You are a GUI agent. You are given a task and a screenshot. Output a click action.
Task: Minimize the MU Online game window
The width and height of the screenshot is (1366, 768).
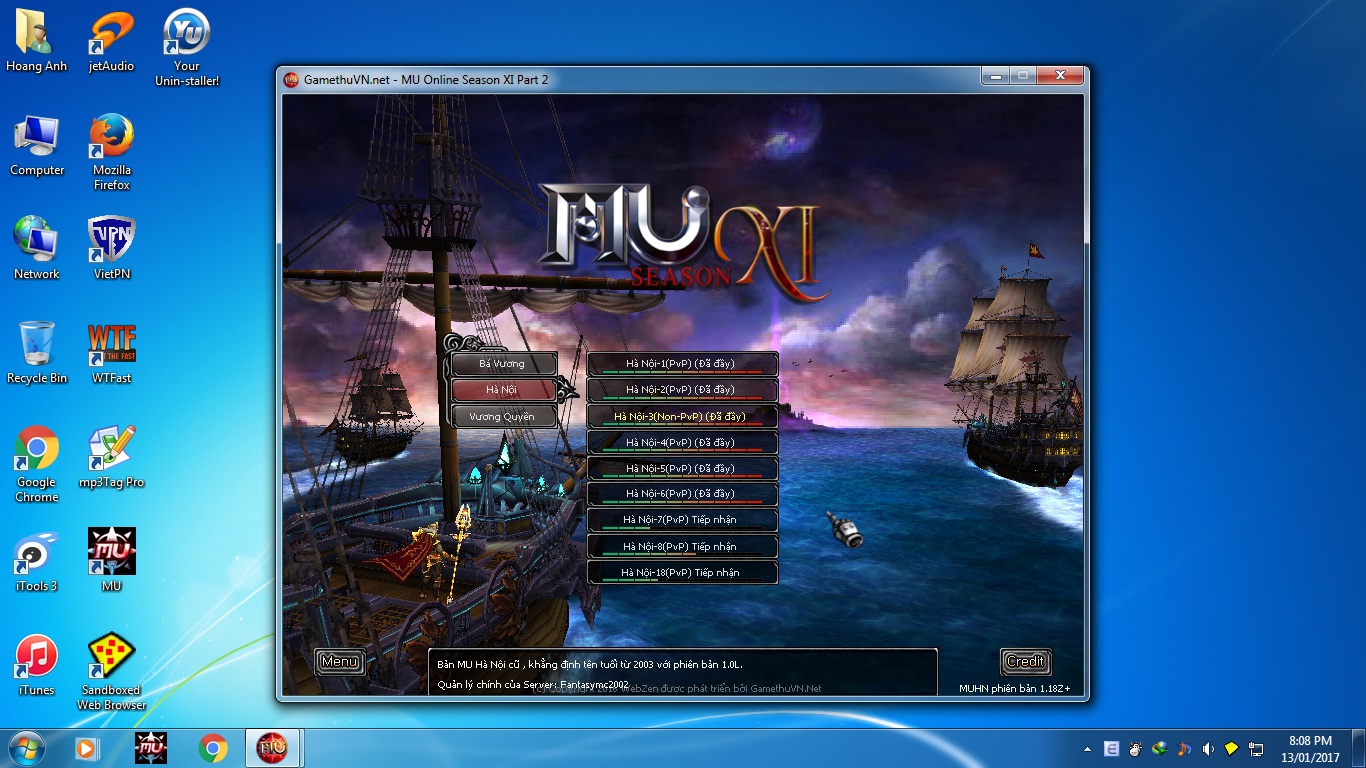coord(994,76)
